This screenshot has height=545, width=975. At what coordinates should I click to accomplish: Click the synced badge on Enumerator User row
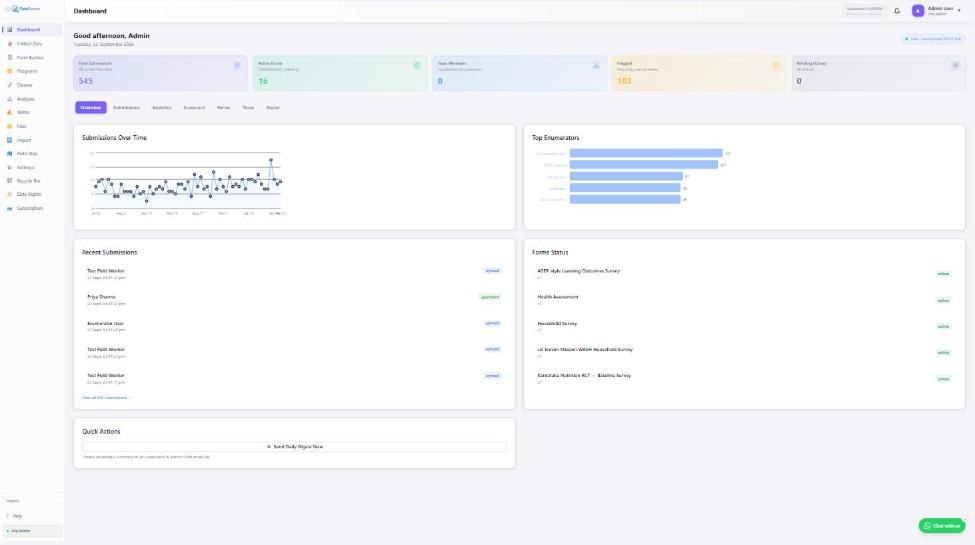click(492, 324)
